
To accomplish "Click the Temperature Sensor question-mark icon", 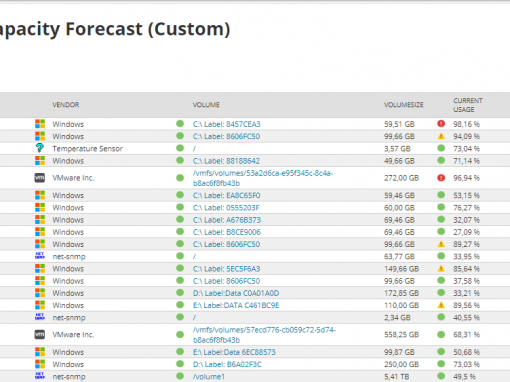I will [x=40, y=148].
